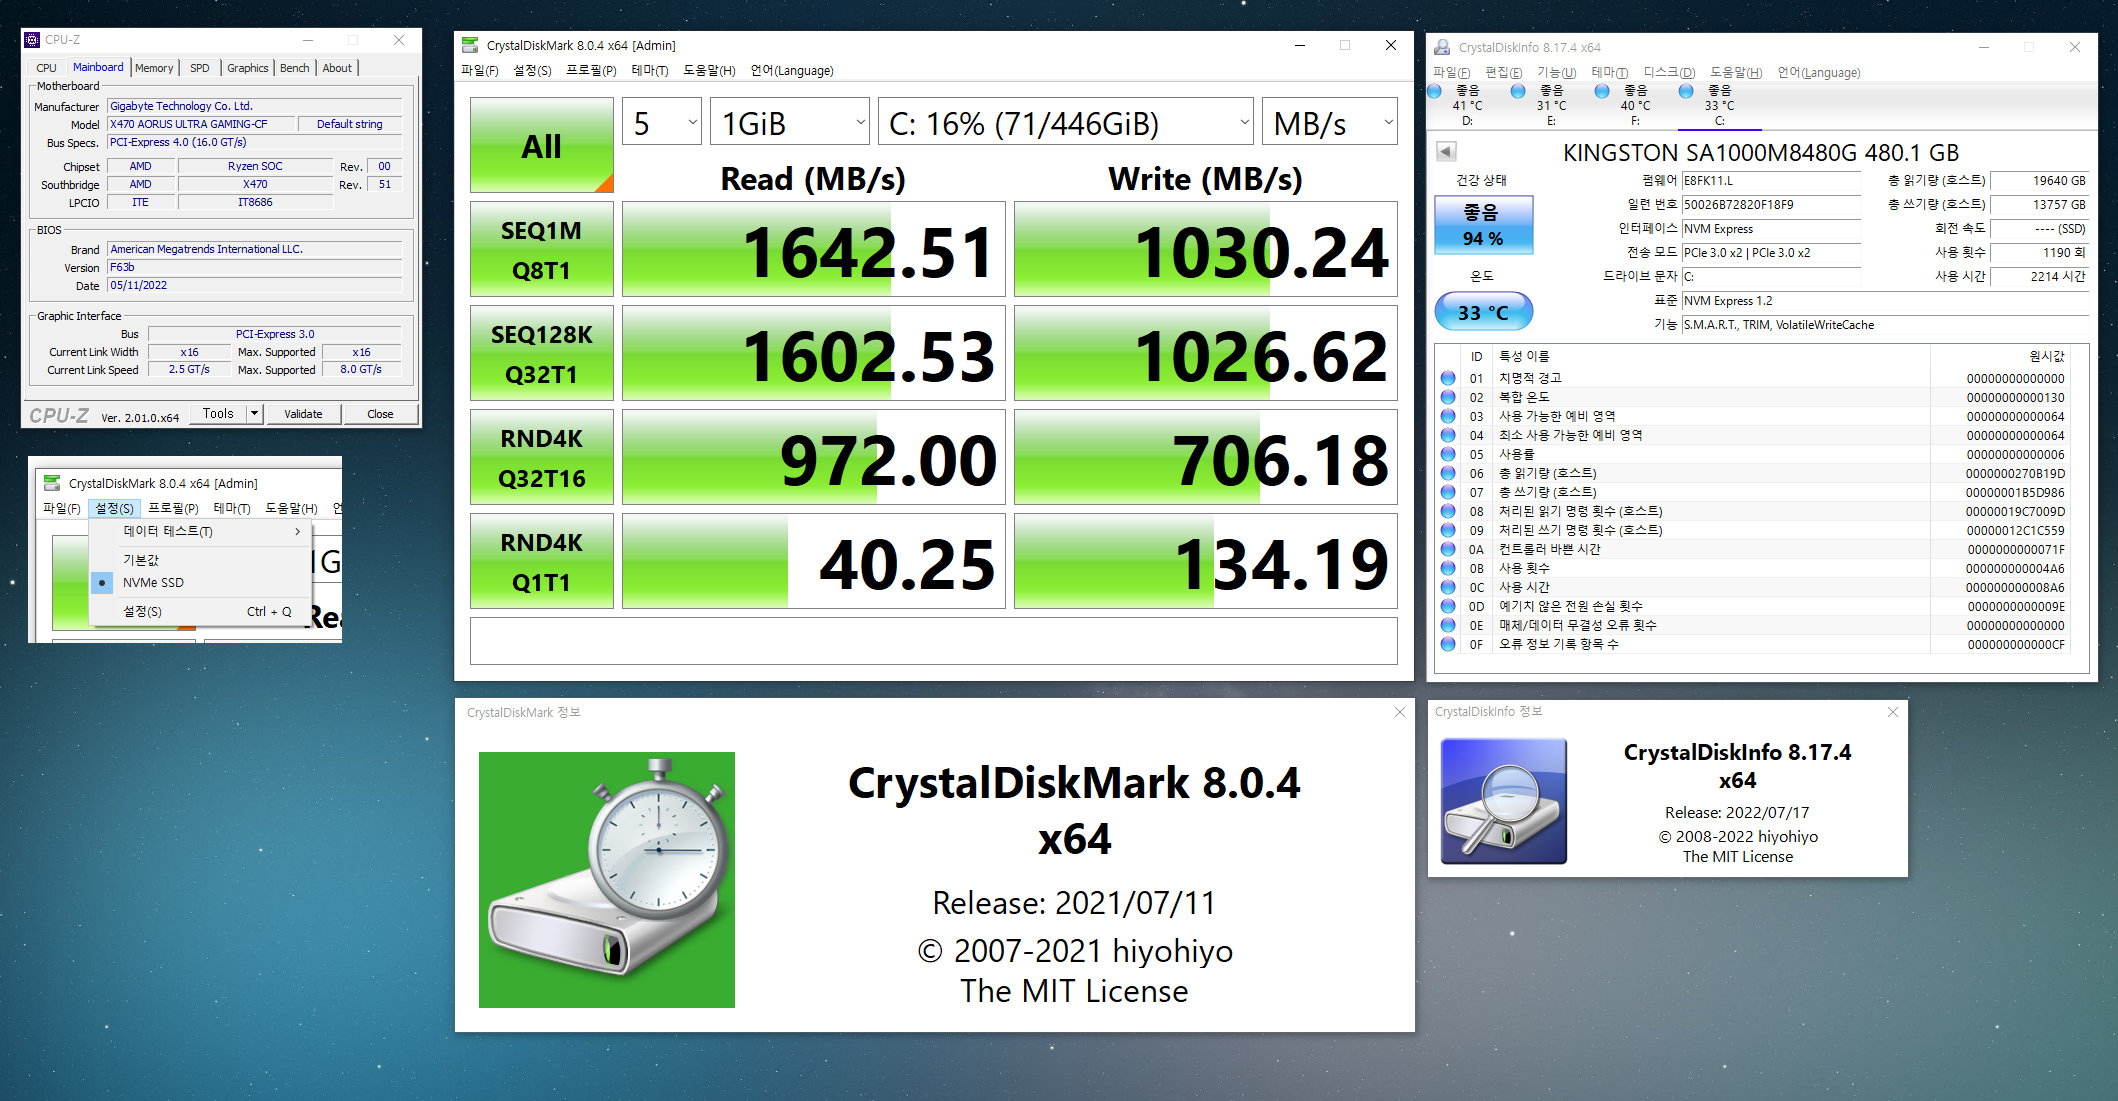Select drive D: status orb in CrystalDiskInfo
The image size is (2118, 1101).
click(x=1435, y=91)
